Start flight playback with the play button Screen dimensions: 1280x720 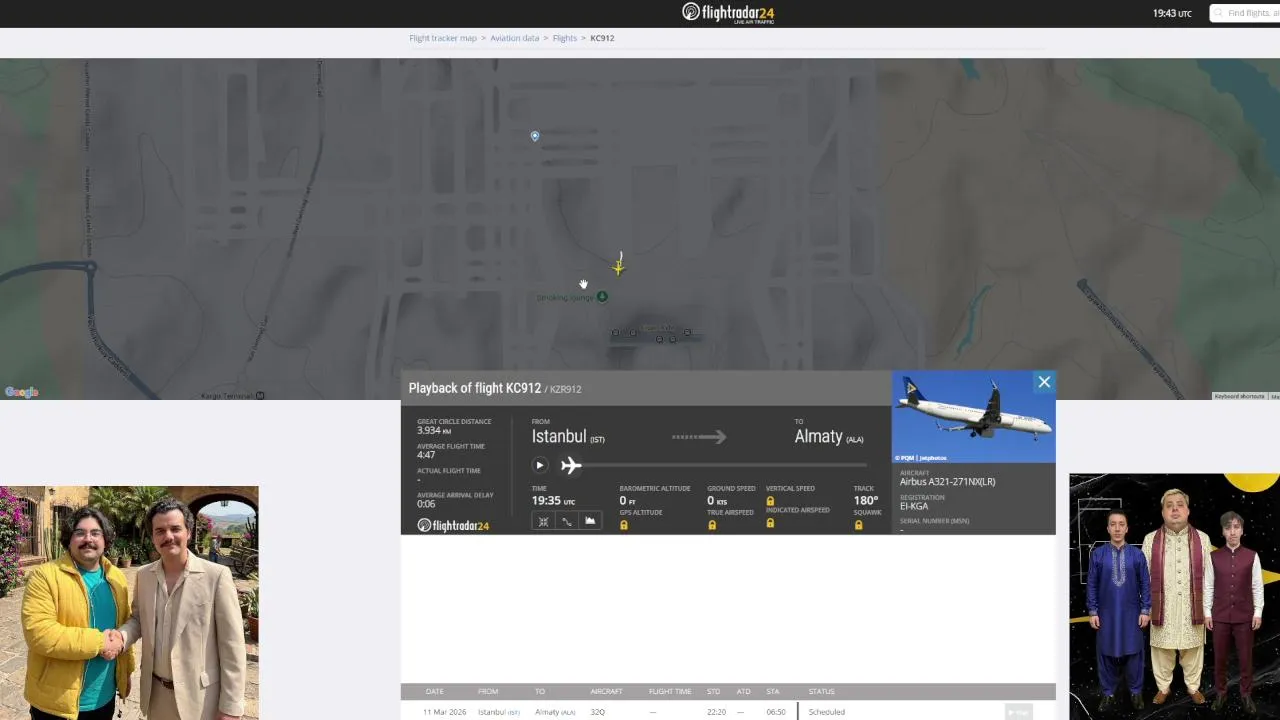coord(539,465)
